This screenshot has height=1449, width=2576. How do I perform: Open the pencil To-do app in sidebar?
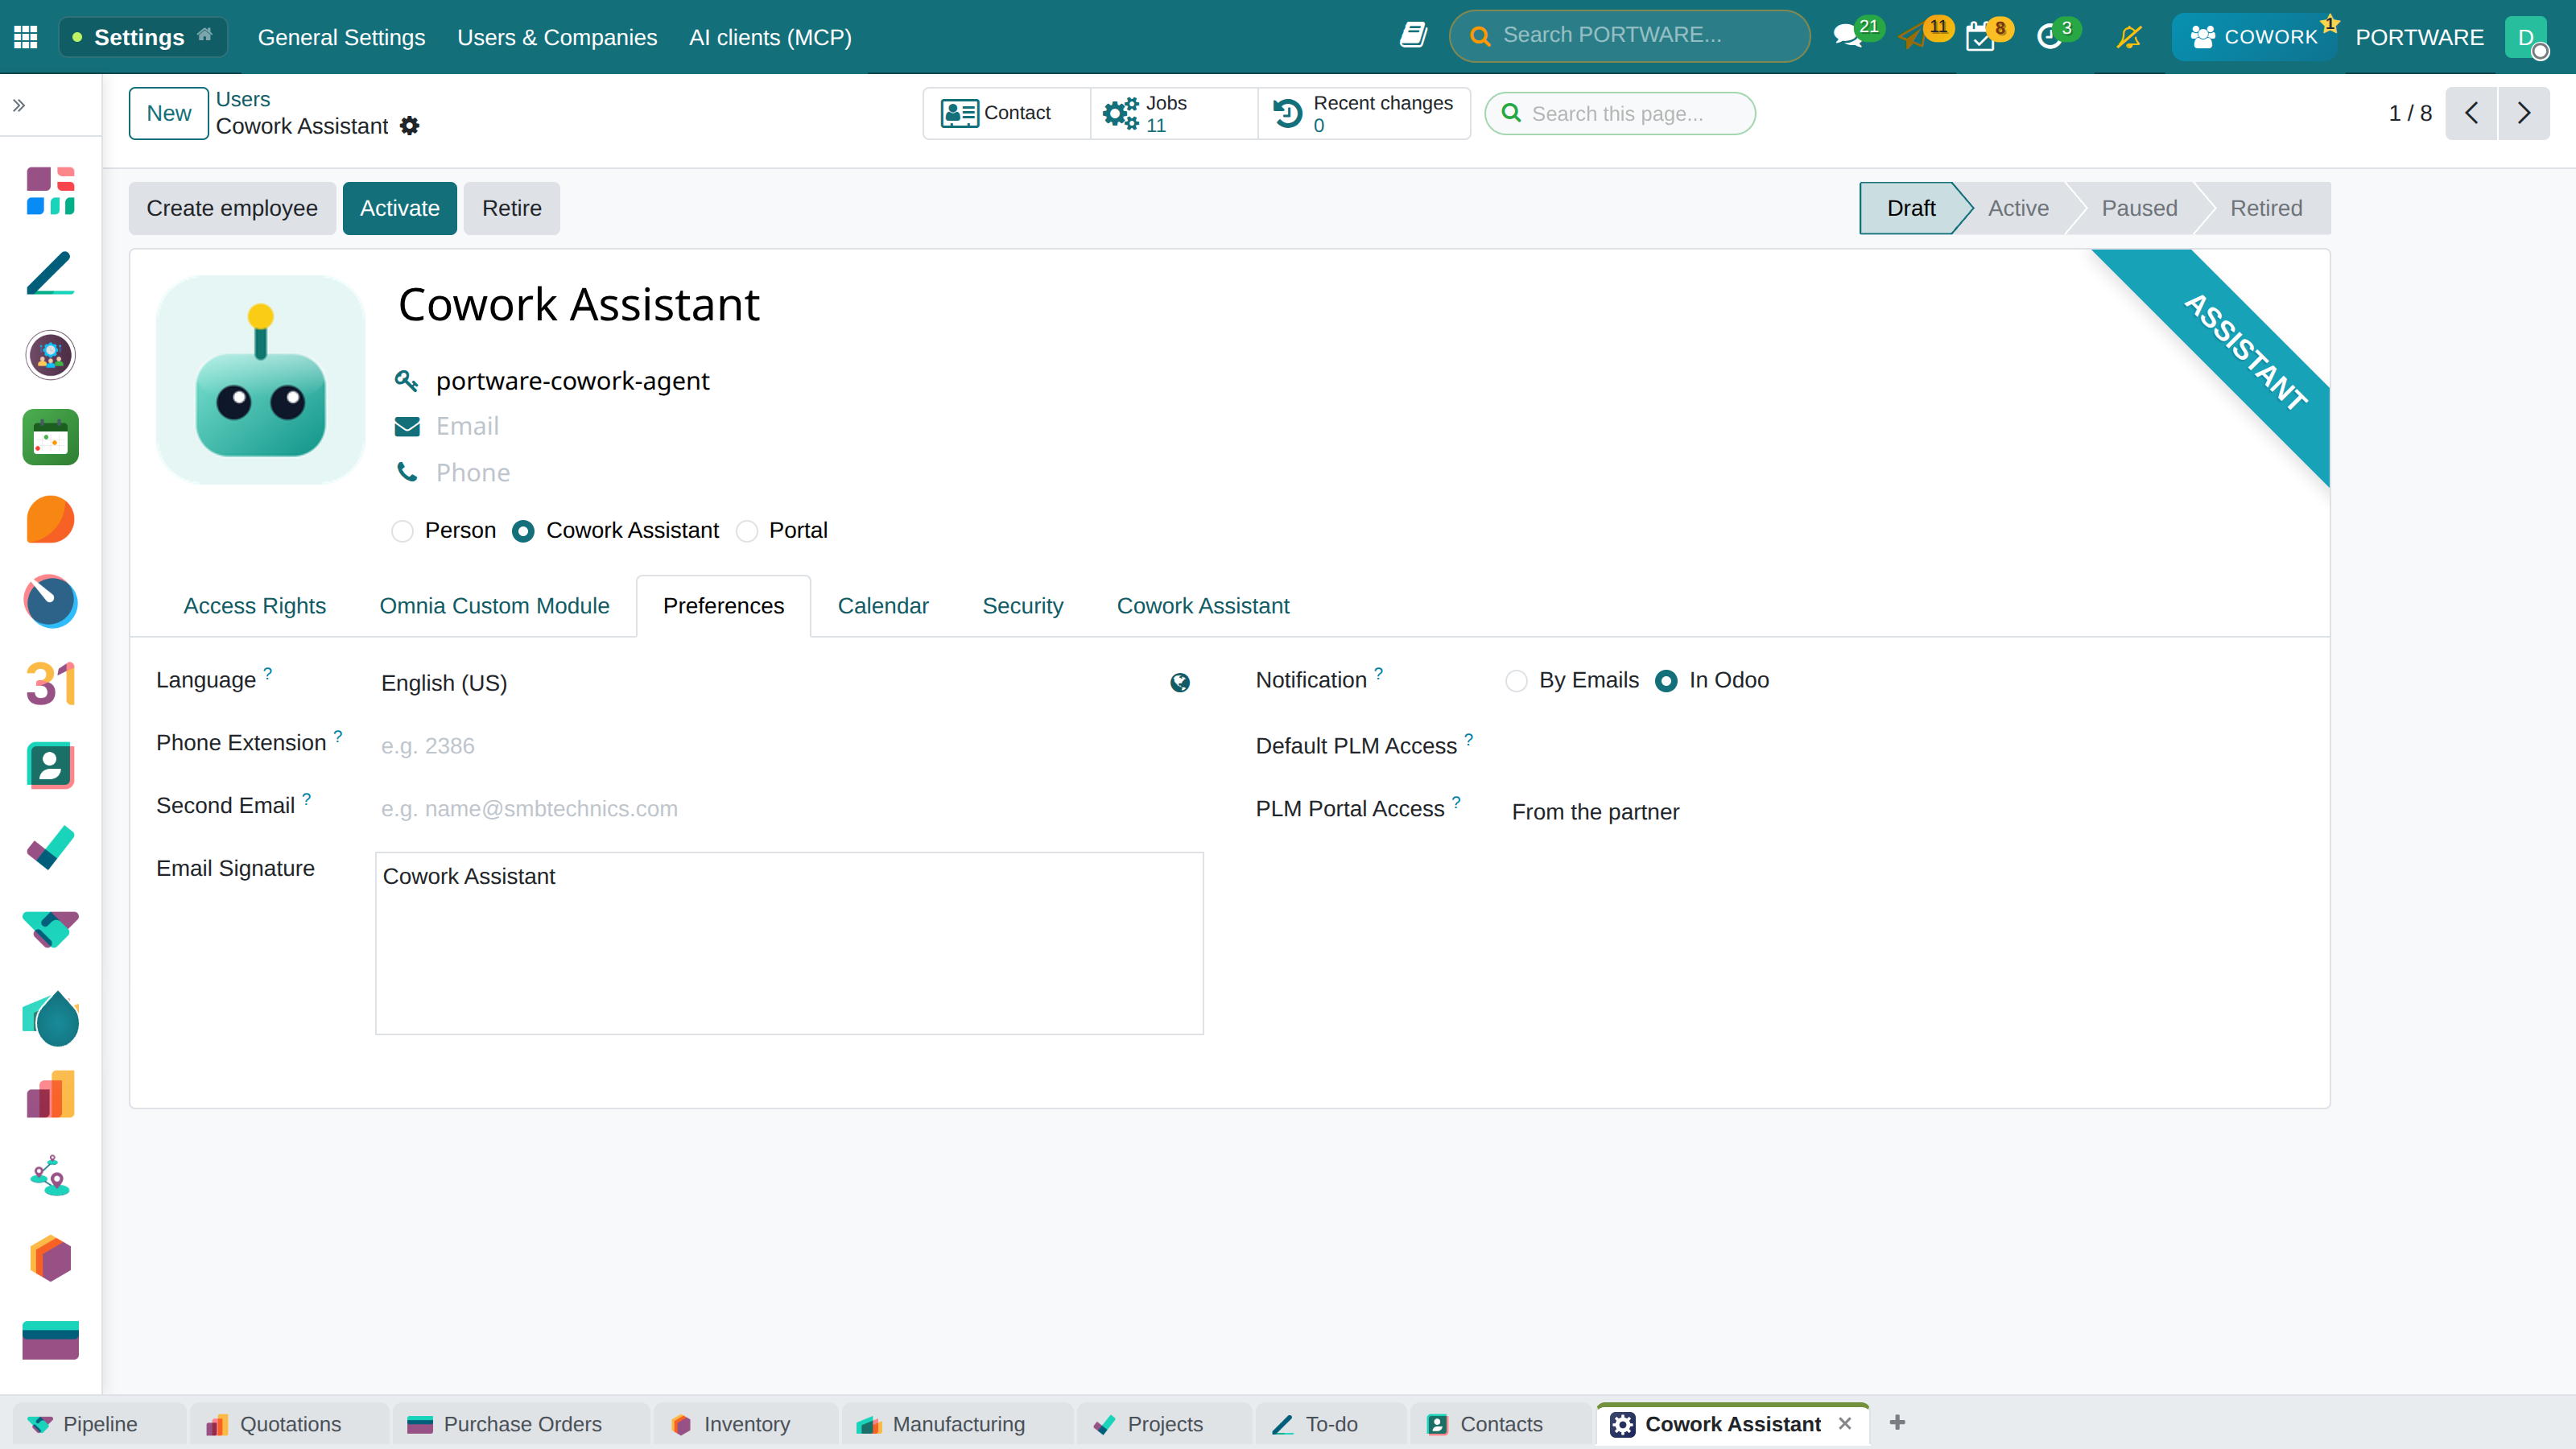[50, 273]
